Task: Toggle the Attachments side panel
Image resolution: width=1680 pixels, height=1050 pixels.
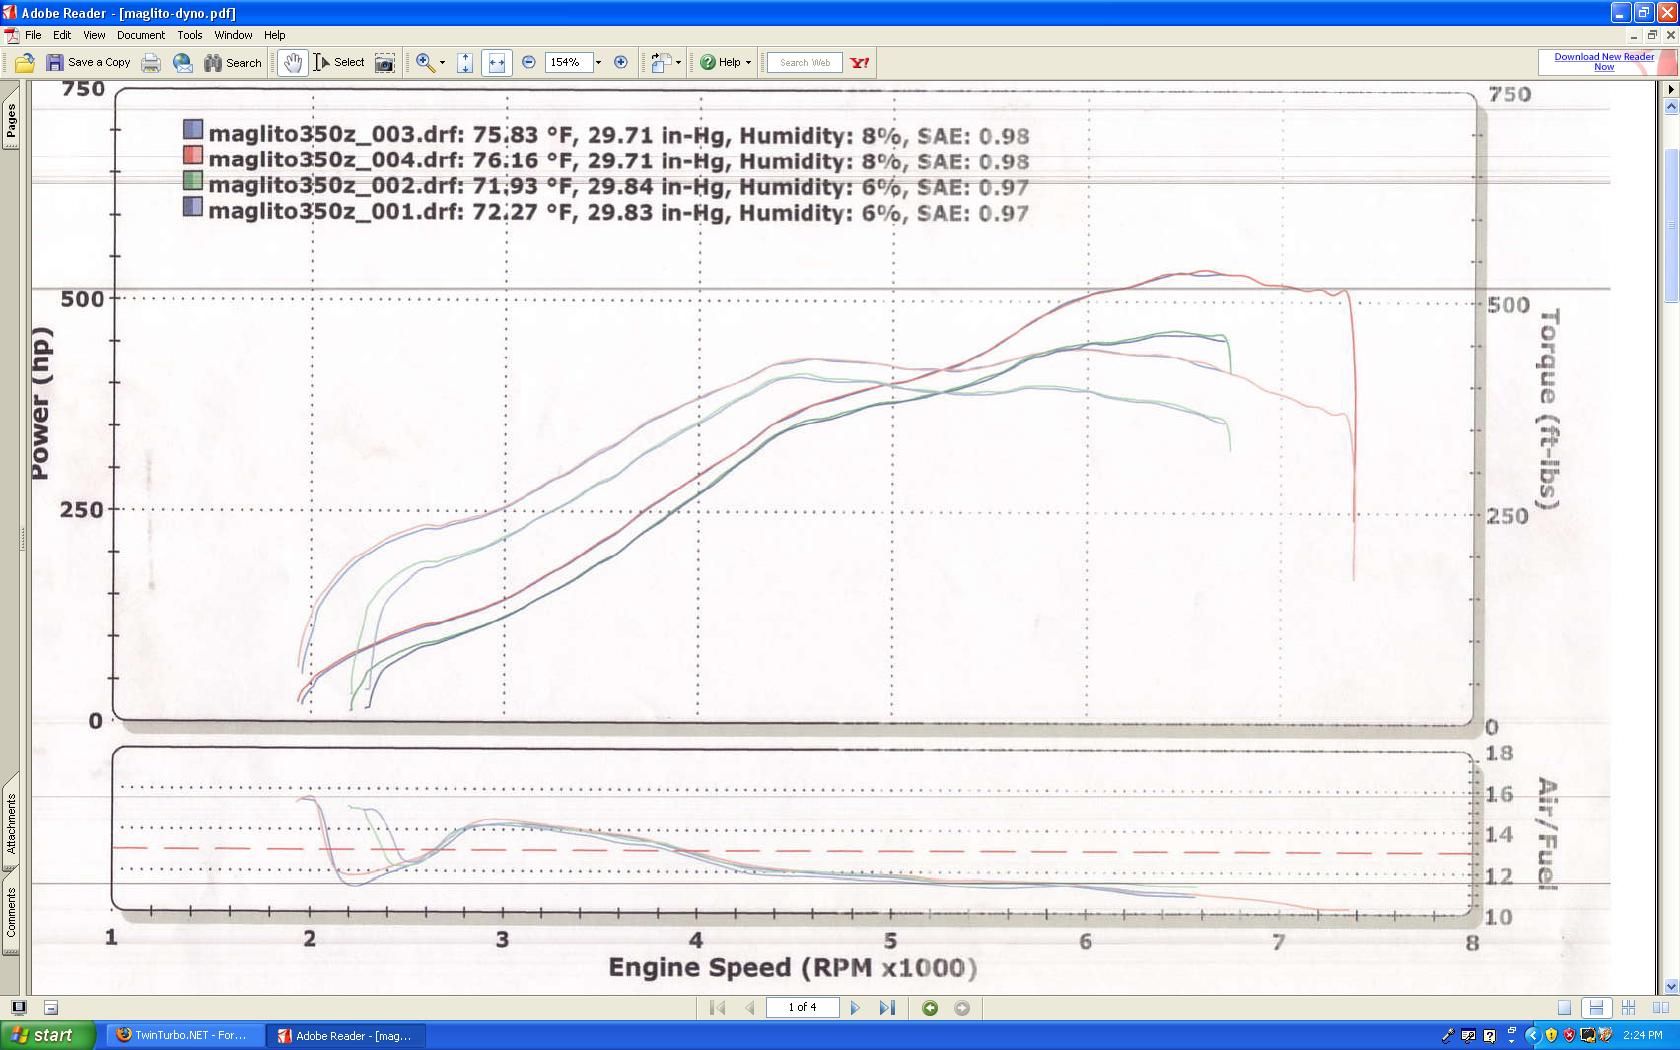Action: (11, 825)
